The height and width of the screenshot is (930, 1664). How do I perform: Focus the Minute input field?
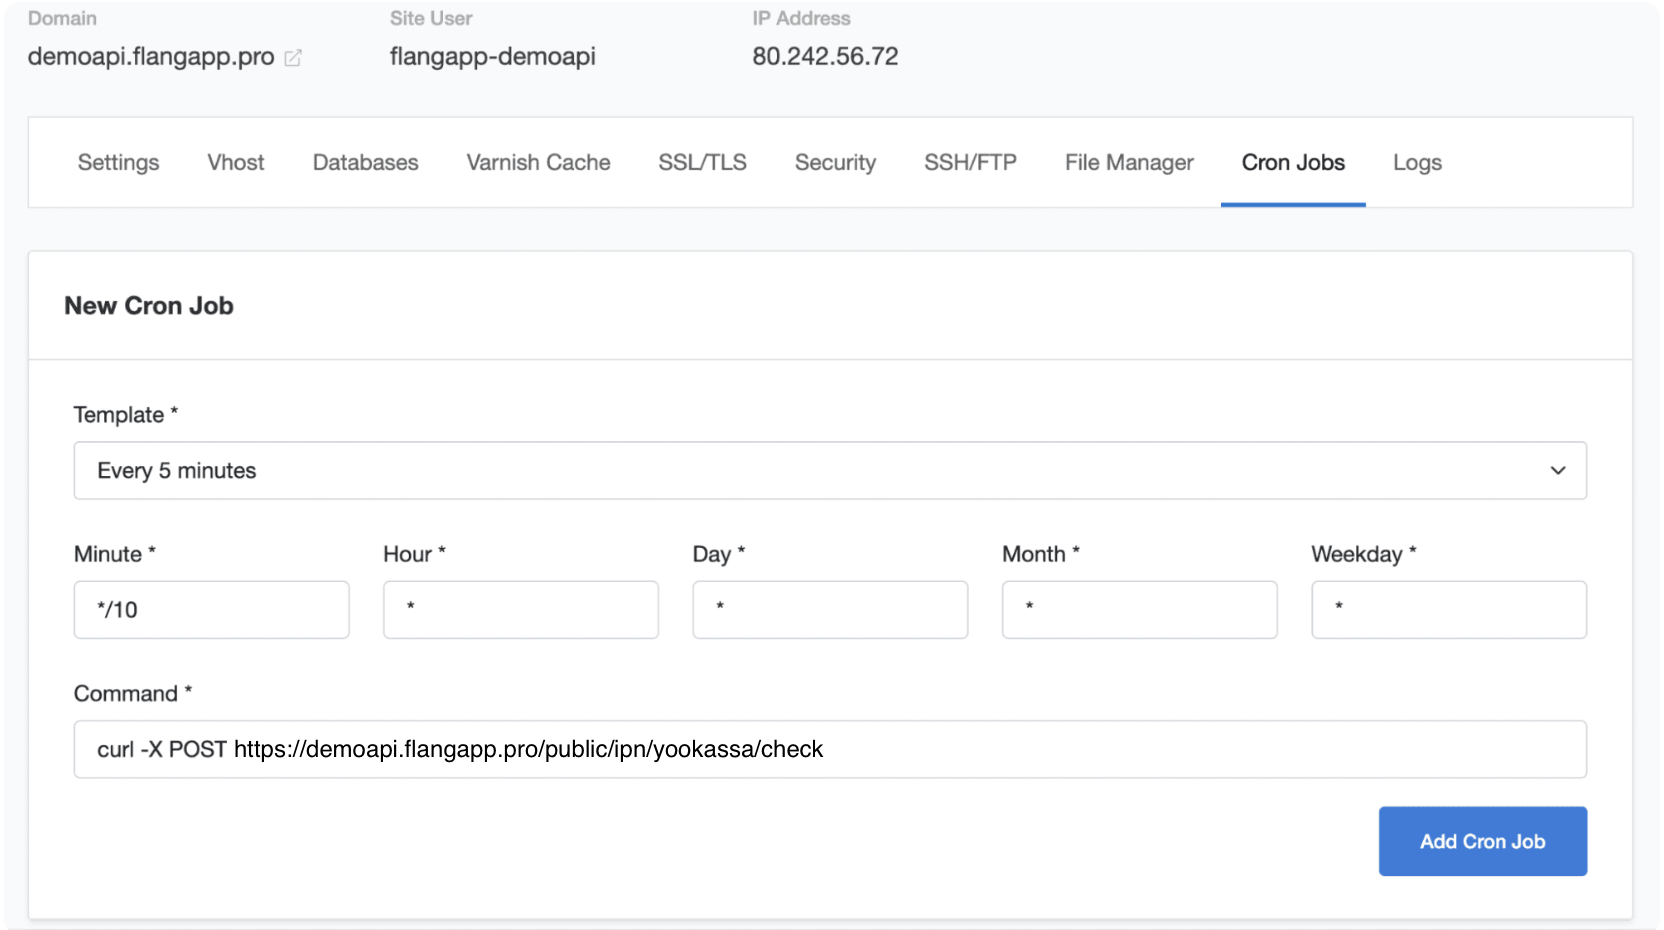[x=212, y=610]
